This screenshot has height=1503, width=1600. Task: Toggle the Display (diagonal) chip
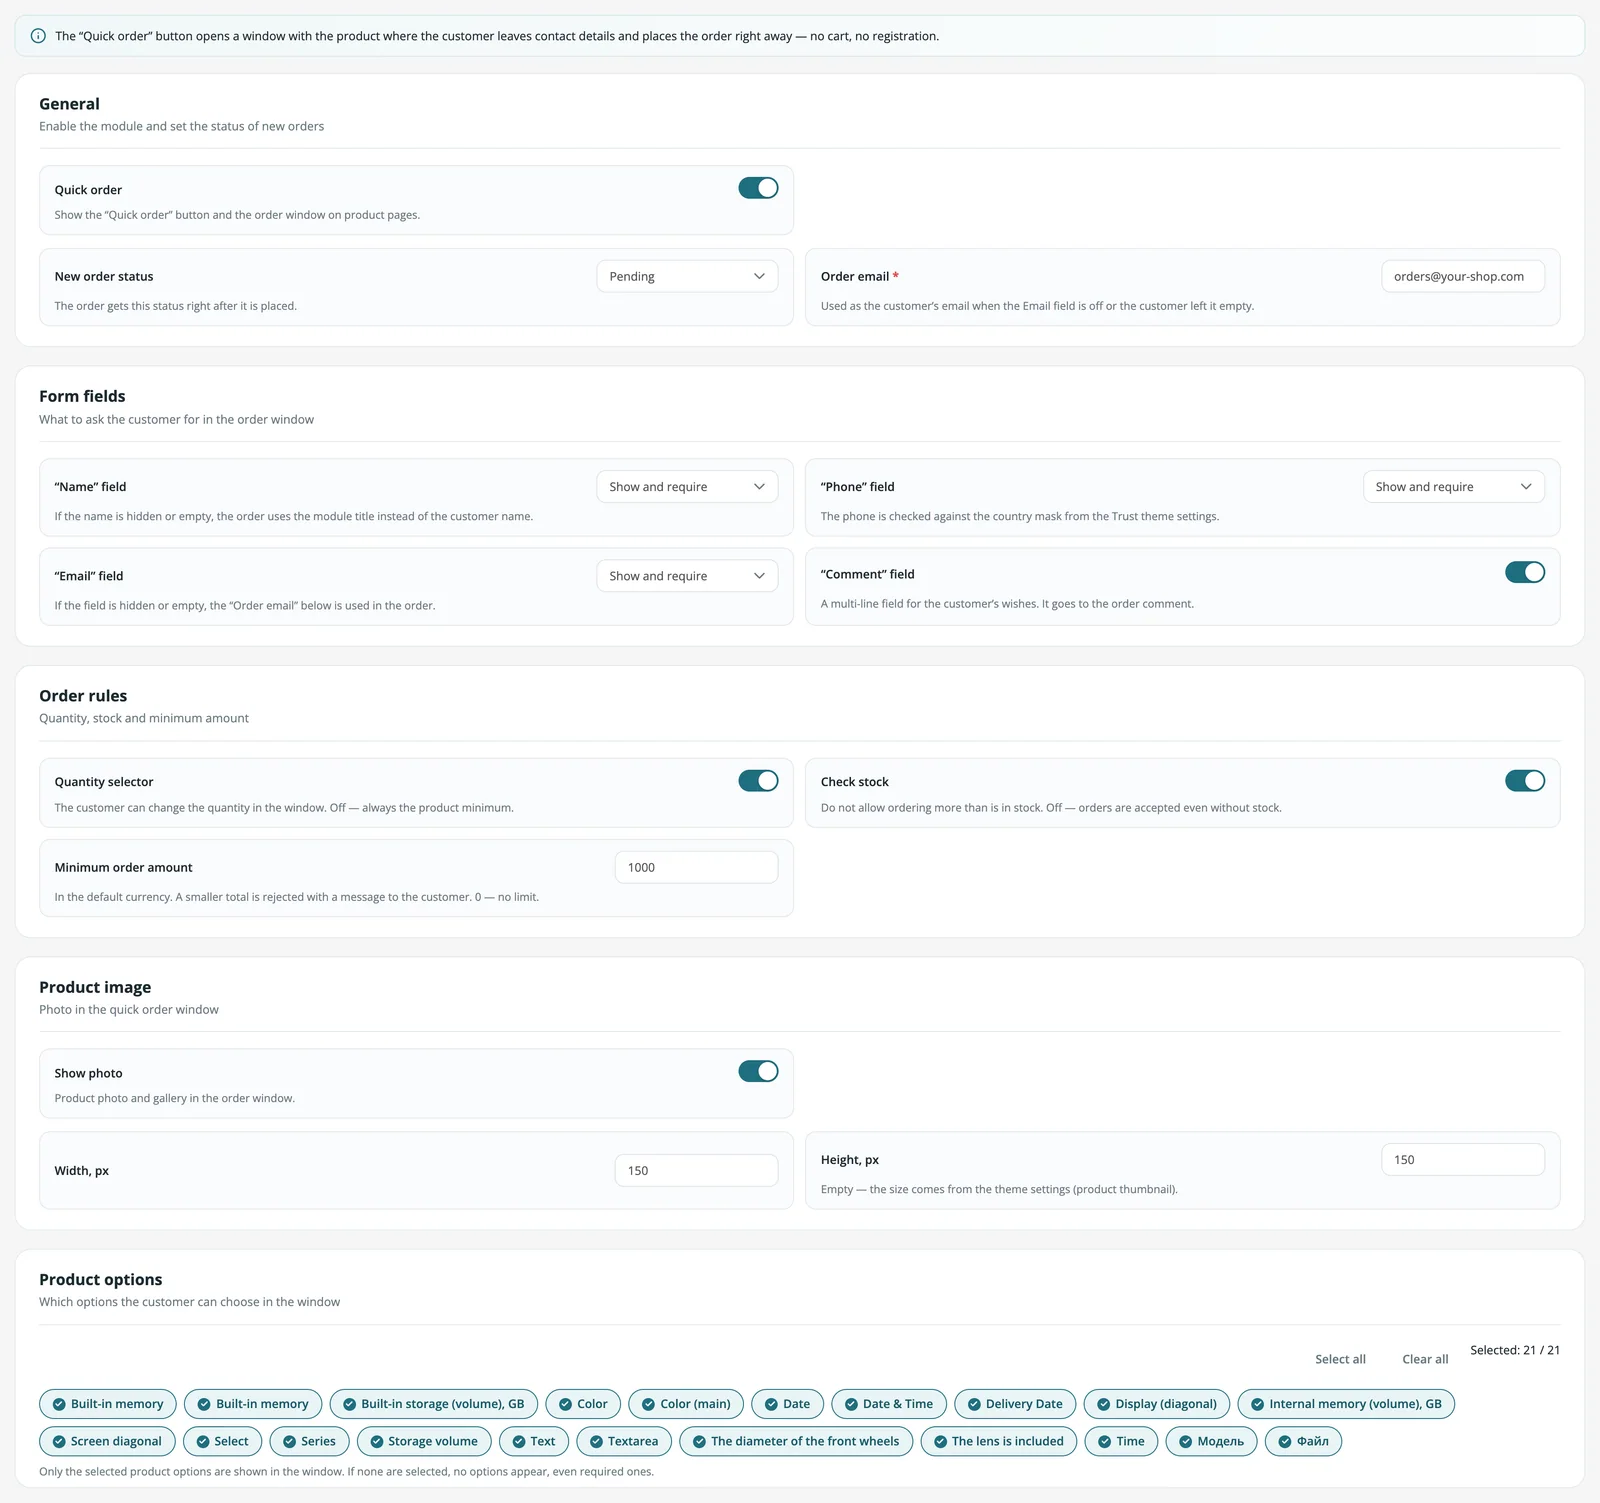[1157, 1404]
